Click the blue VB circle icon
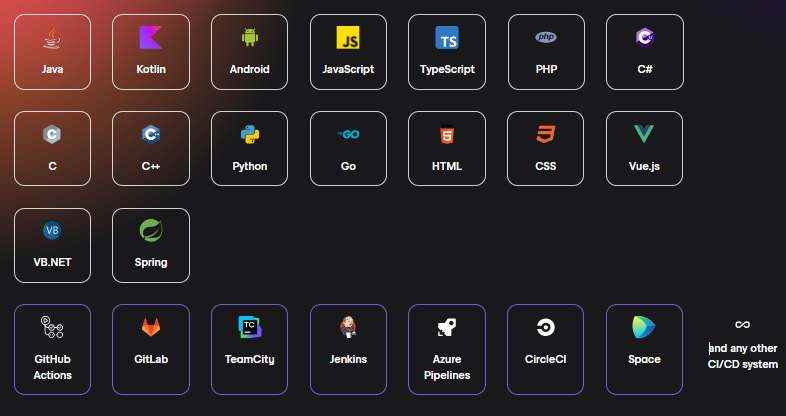 pyautogui.click(x=52, y=231)
